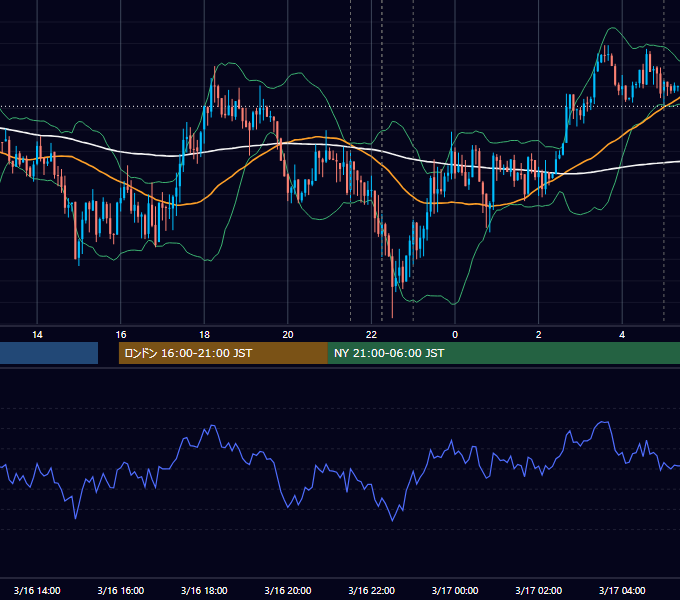The image size is (680, 600).
Task: Click the 20 hour label on price chart axis
Action: tap(288, 335)
